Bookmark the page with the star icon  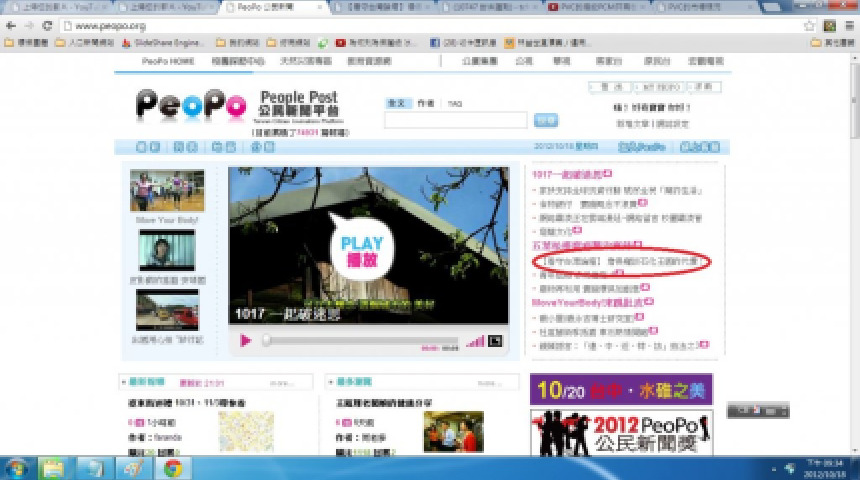tap(810, 25)
